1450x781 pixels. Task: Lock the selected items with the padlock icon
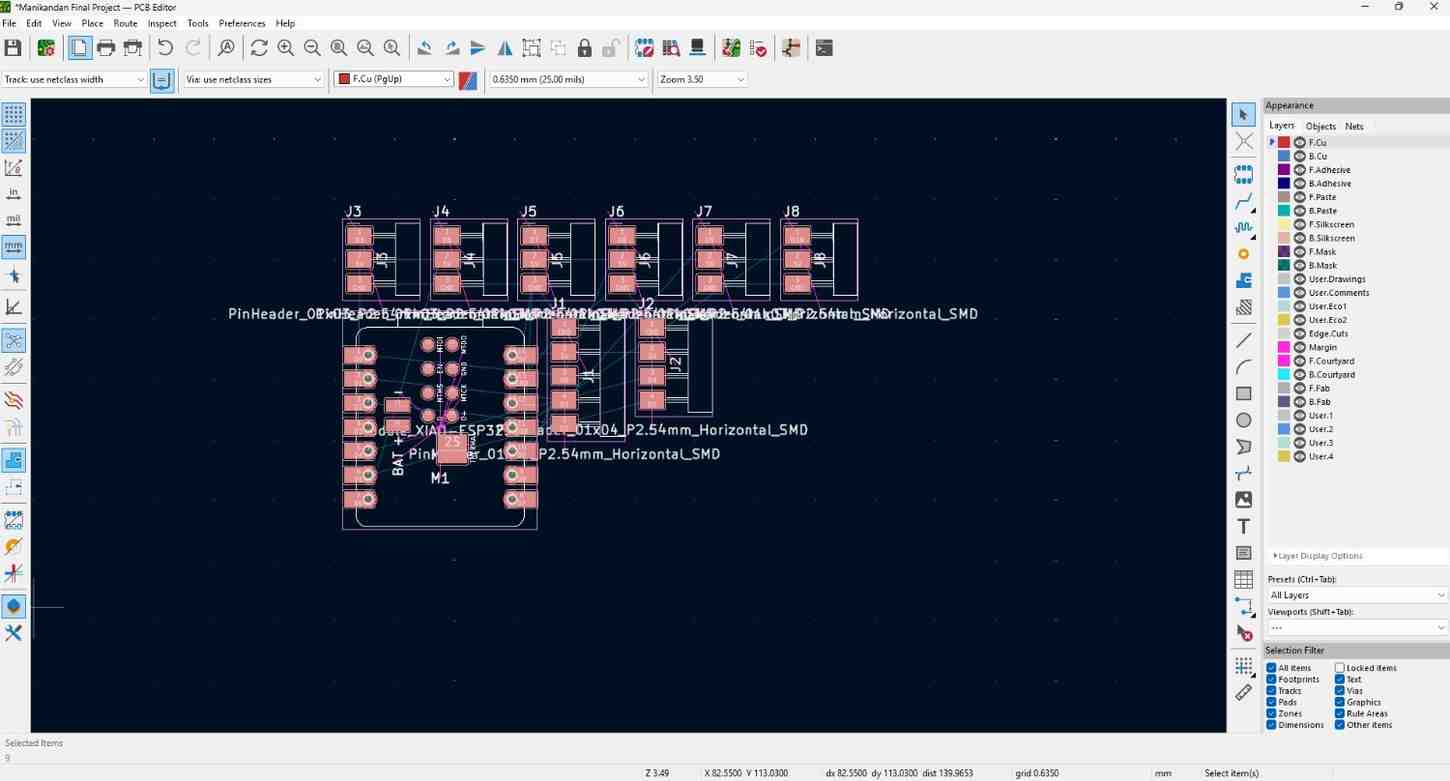pos(585,48)
